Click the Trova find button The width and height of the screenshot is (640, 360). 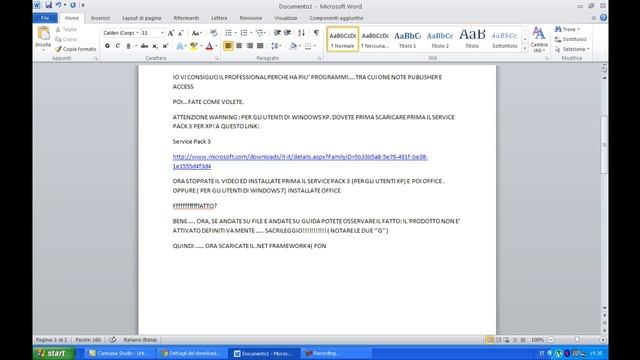[567, 29]
